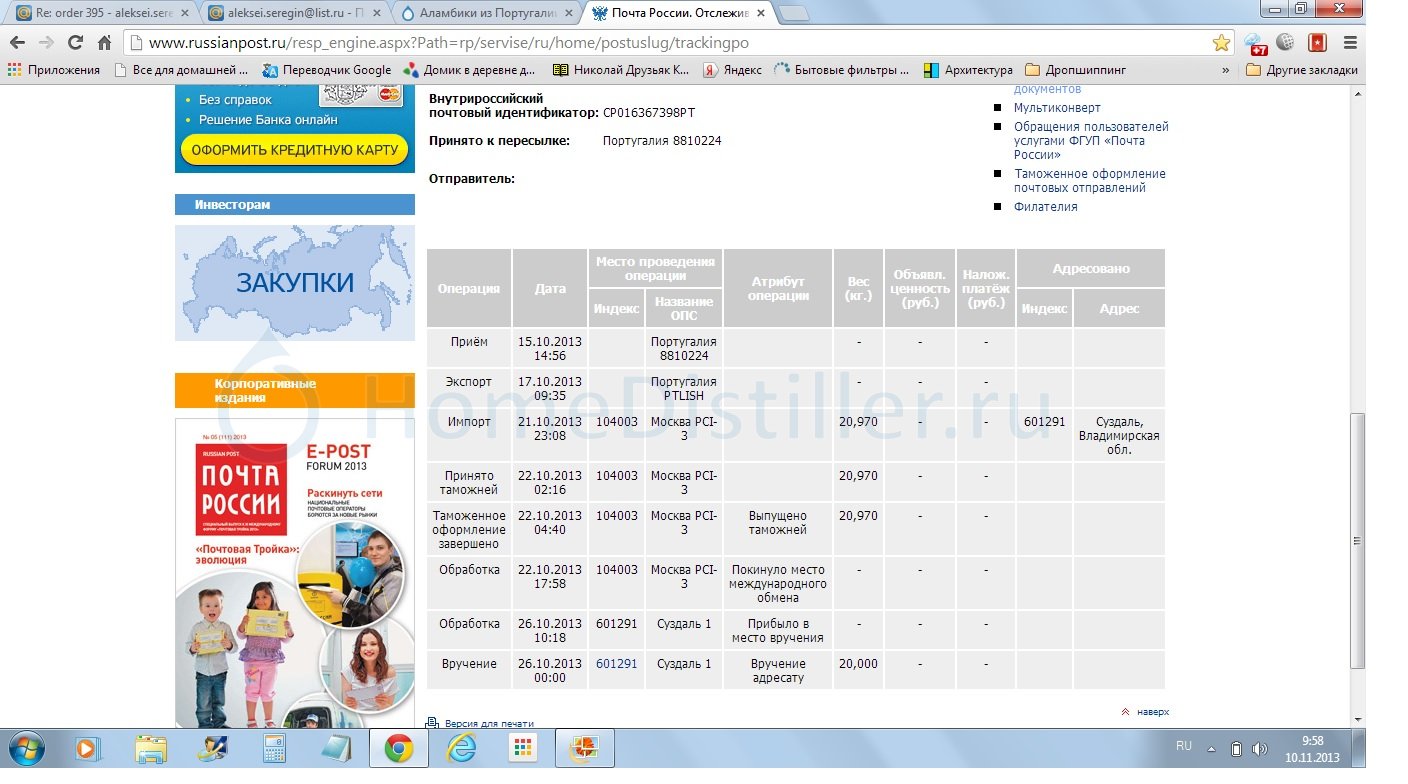Open Windows Explorer from taskbar
This screenshot has height=784, width=1408.
click(151, 748)
